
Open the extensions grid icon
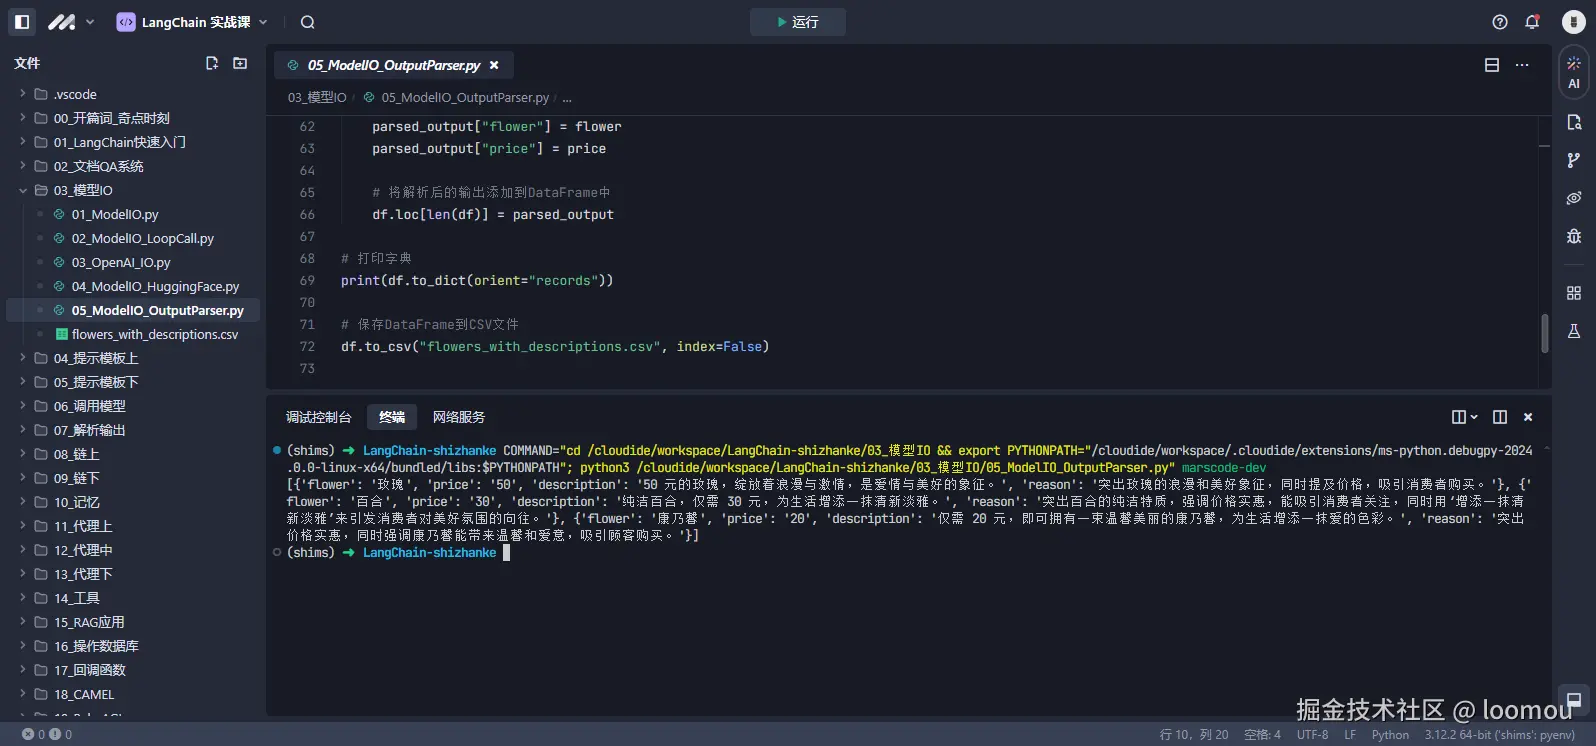click(1574, 293)
